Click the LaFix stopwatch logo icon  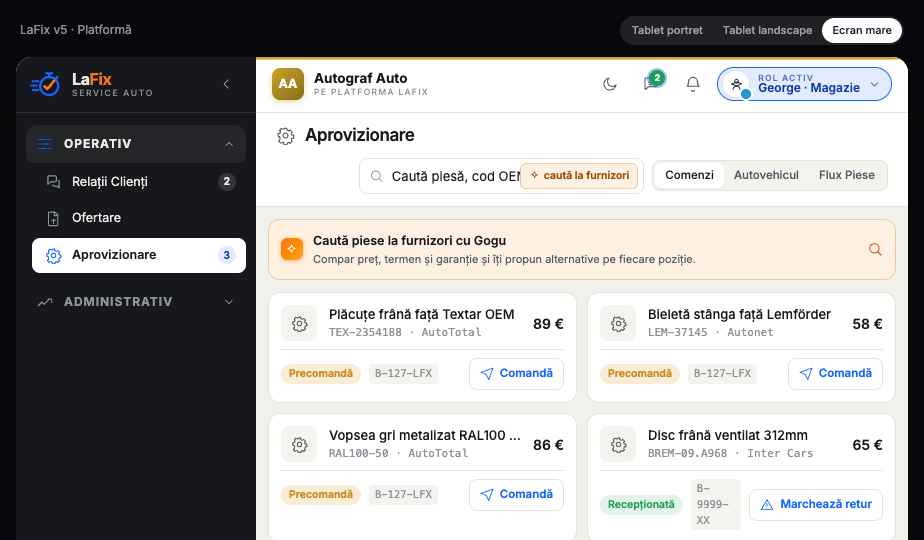coord(45,84)
